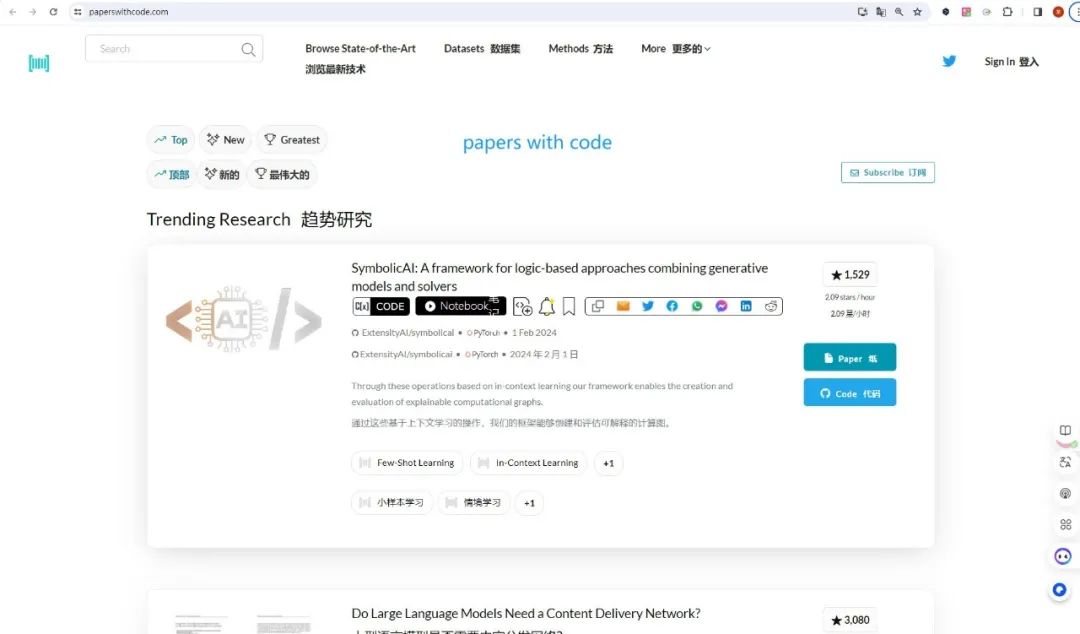This screenshot has width=1080, height=634.
Task: Open the Datasets menu item
Action: coord(482,49)
